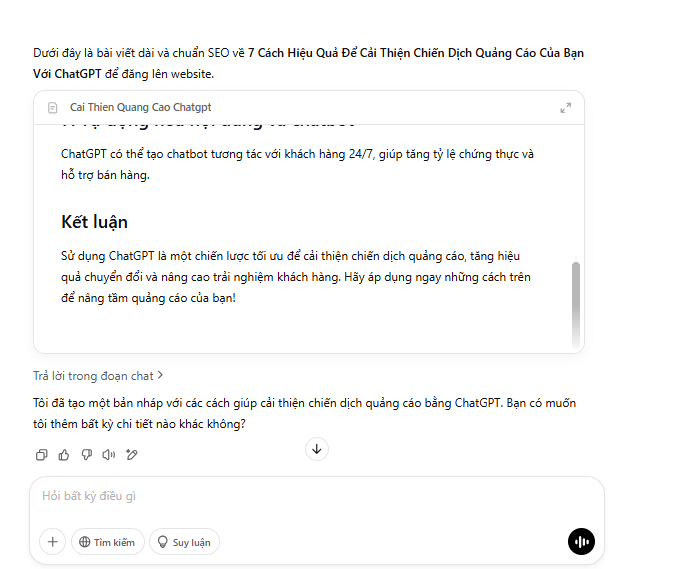Viewport: 700px width, 569px height.
Task: Open the attachment menu with the plus button
Action: click(x=52, y=542)
